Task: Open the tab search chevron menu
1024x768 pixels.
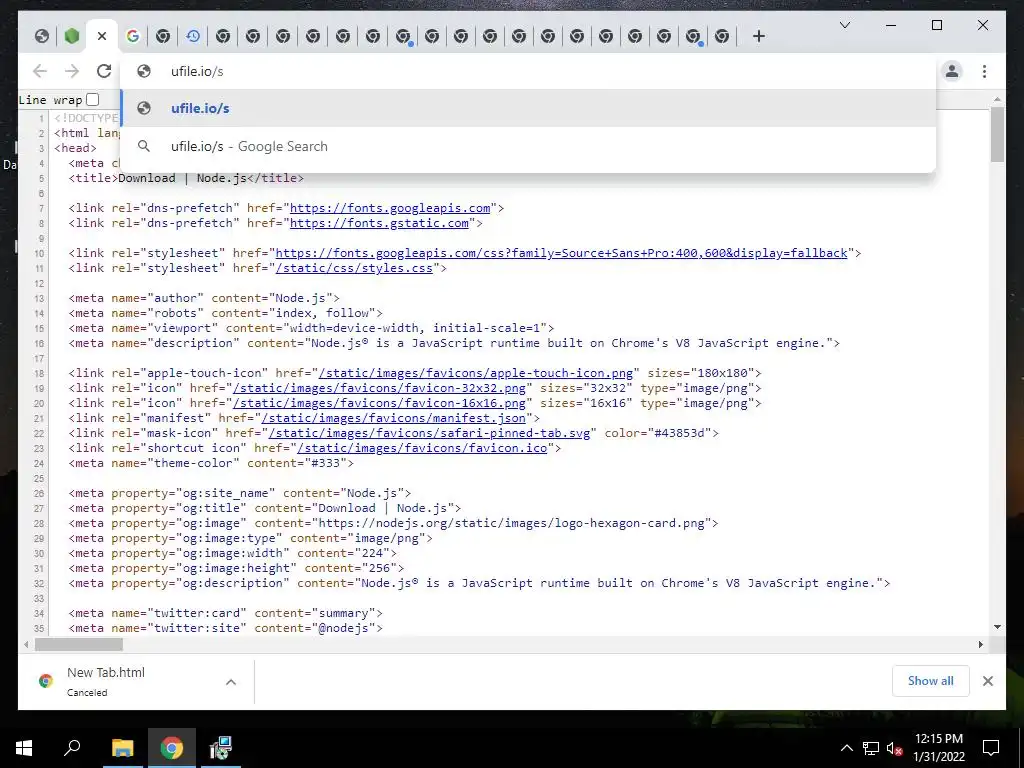Action: [x=844, y=25]
